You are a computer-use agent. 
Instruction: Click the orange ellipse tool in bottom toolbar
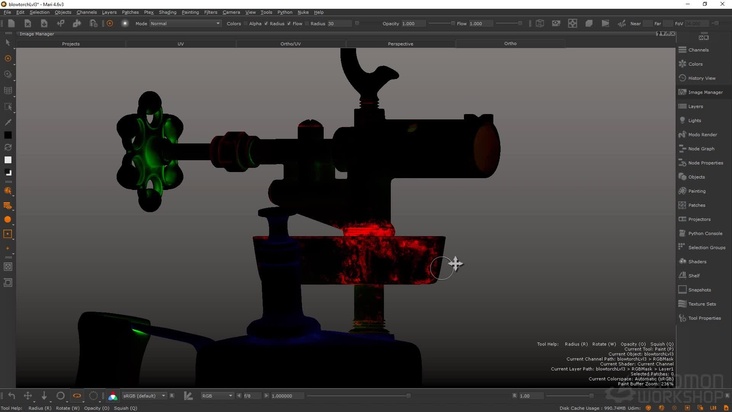[x=77, y=396]
